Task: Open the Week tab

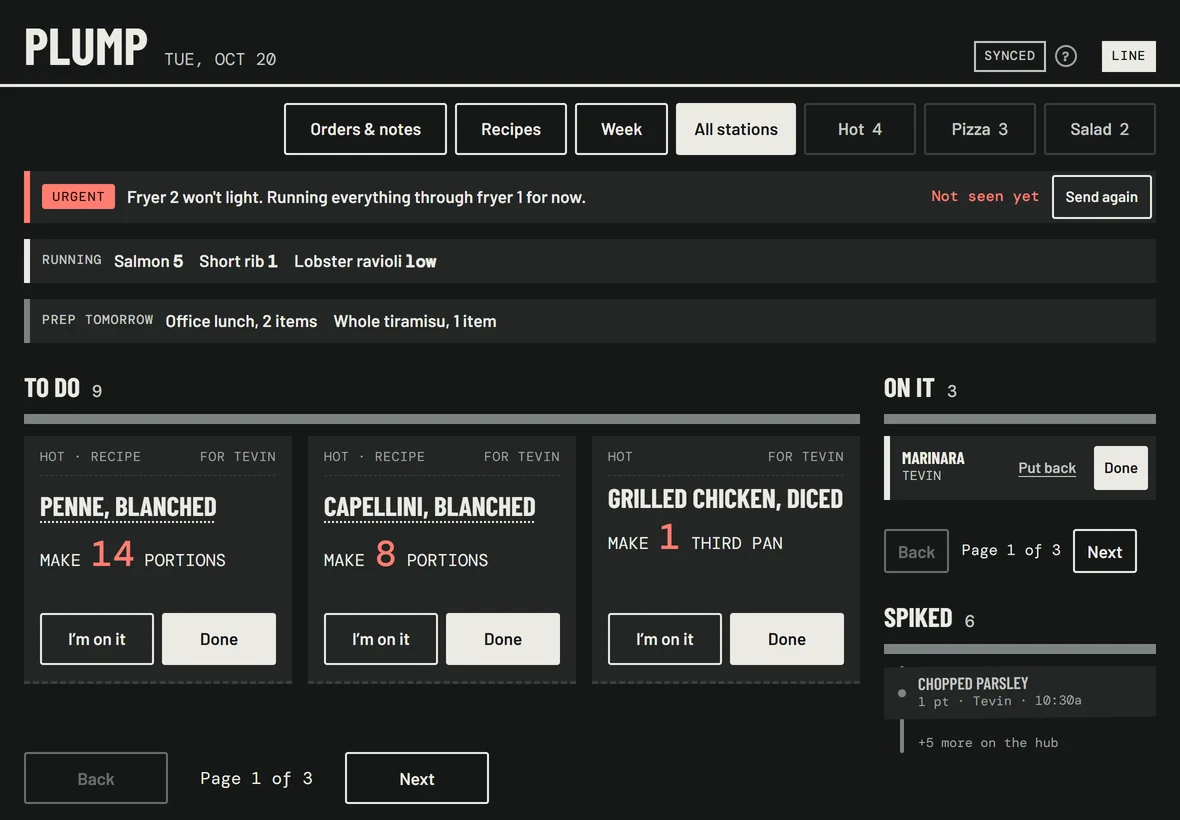Action: point(621,129)
